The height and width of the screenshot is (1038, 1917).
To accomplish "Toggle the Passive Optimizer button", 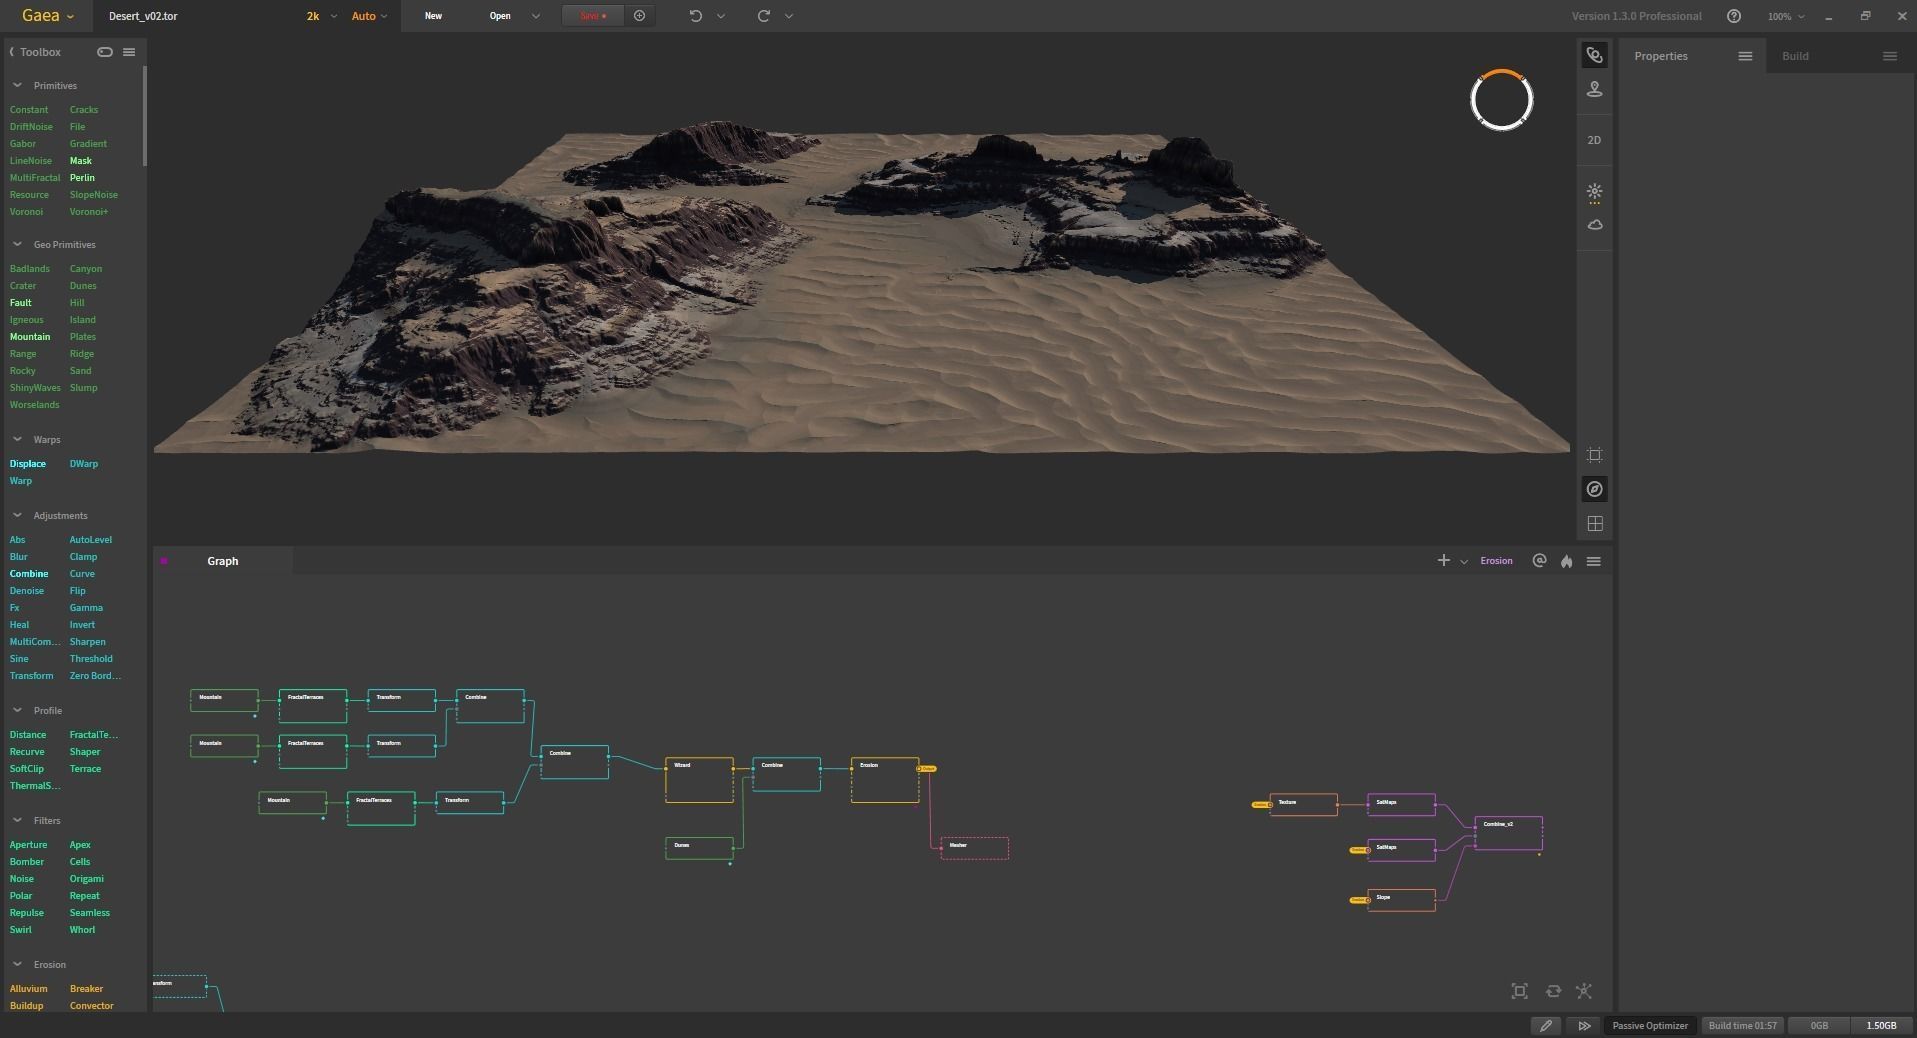I will point(1650,1025).
